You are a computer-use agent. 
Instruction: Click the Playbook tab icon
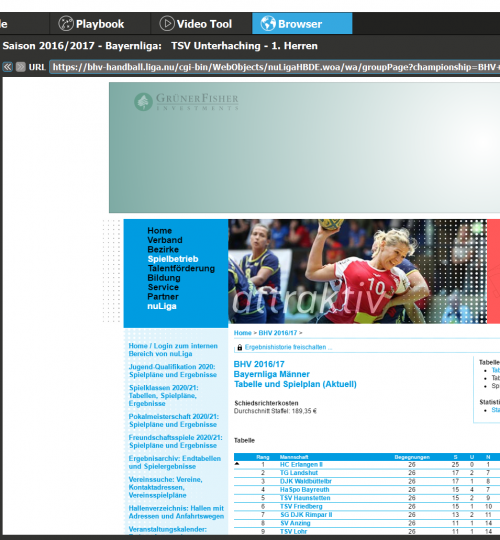66,24
